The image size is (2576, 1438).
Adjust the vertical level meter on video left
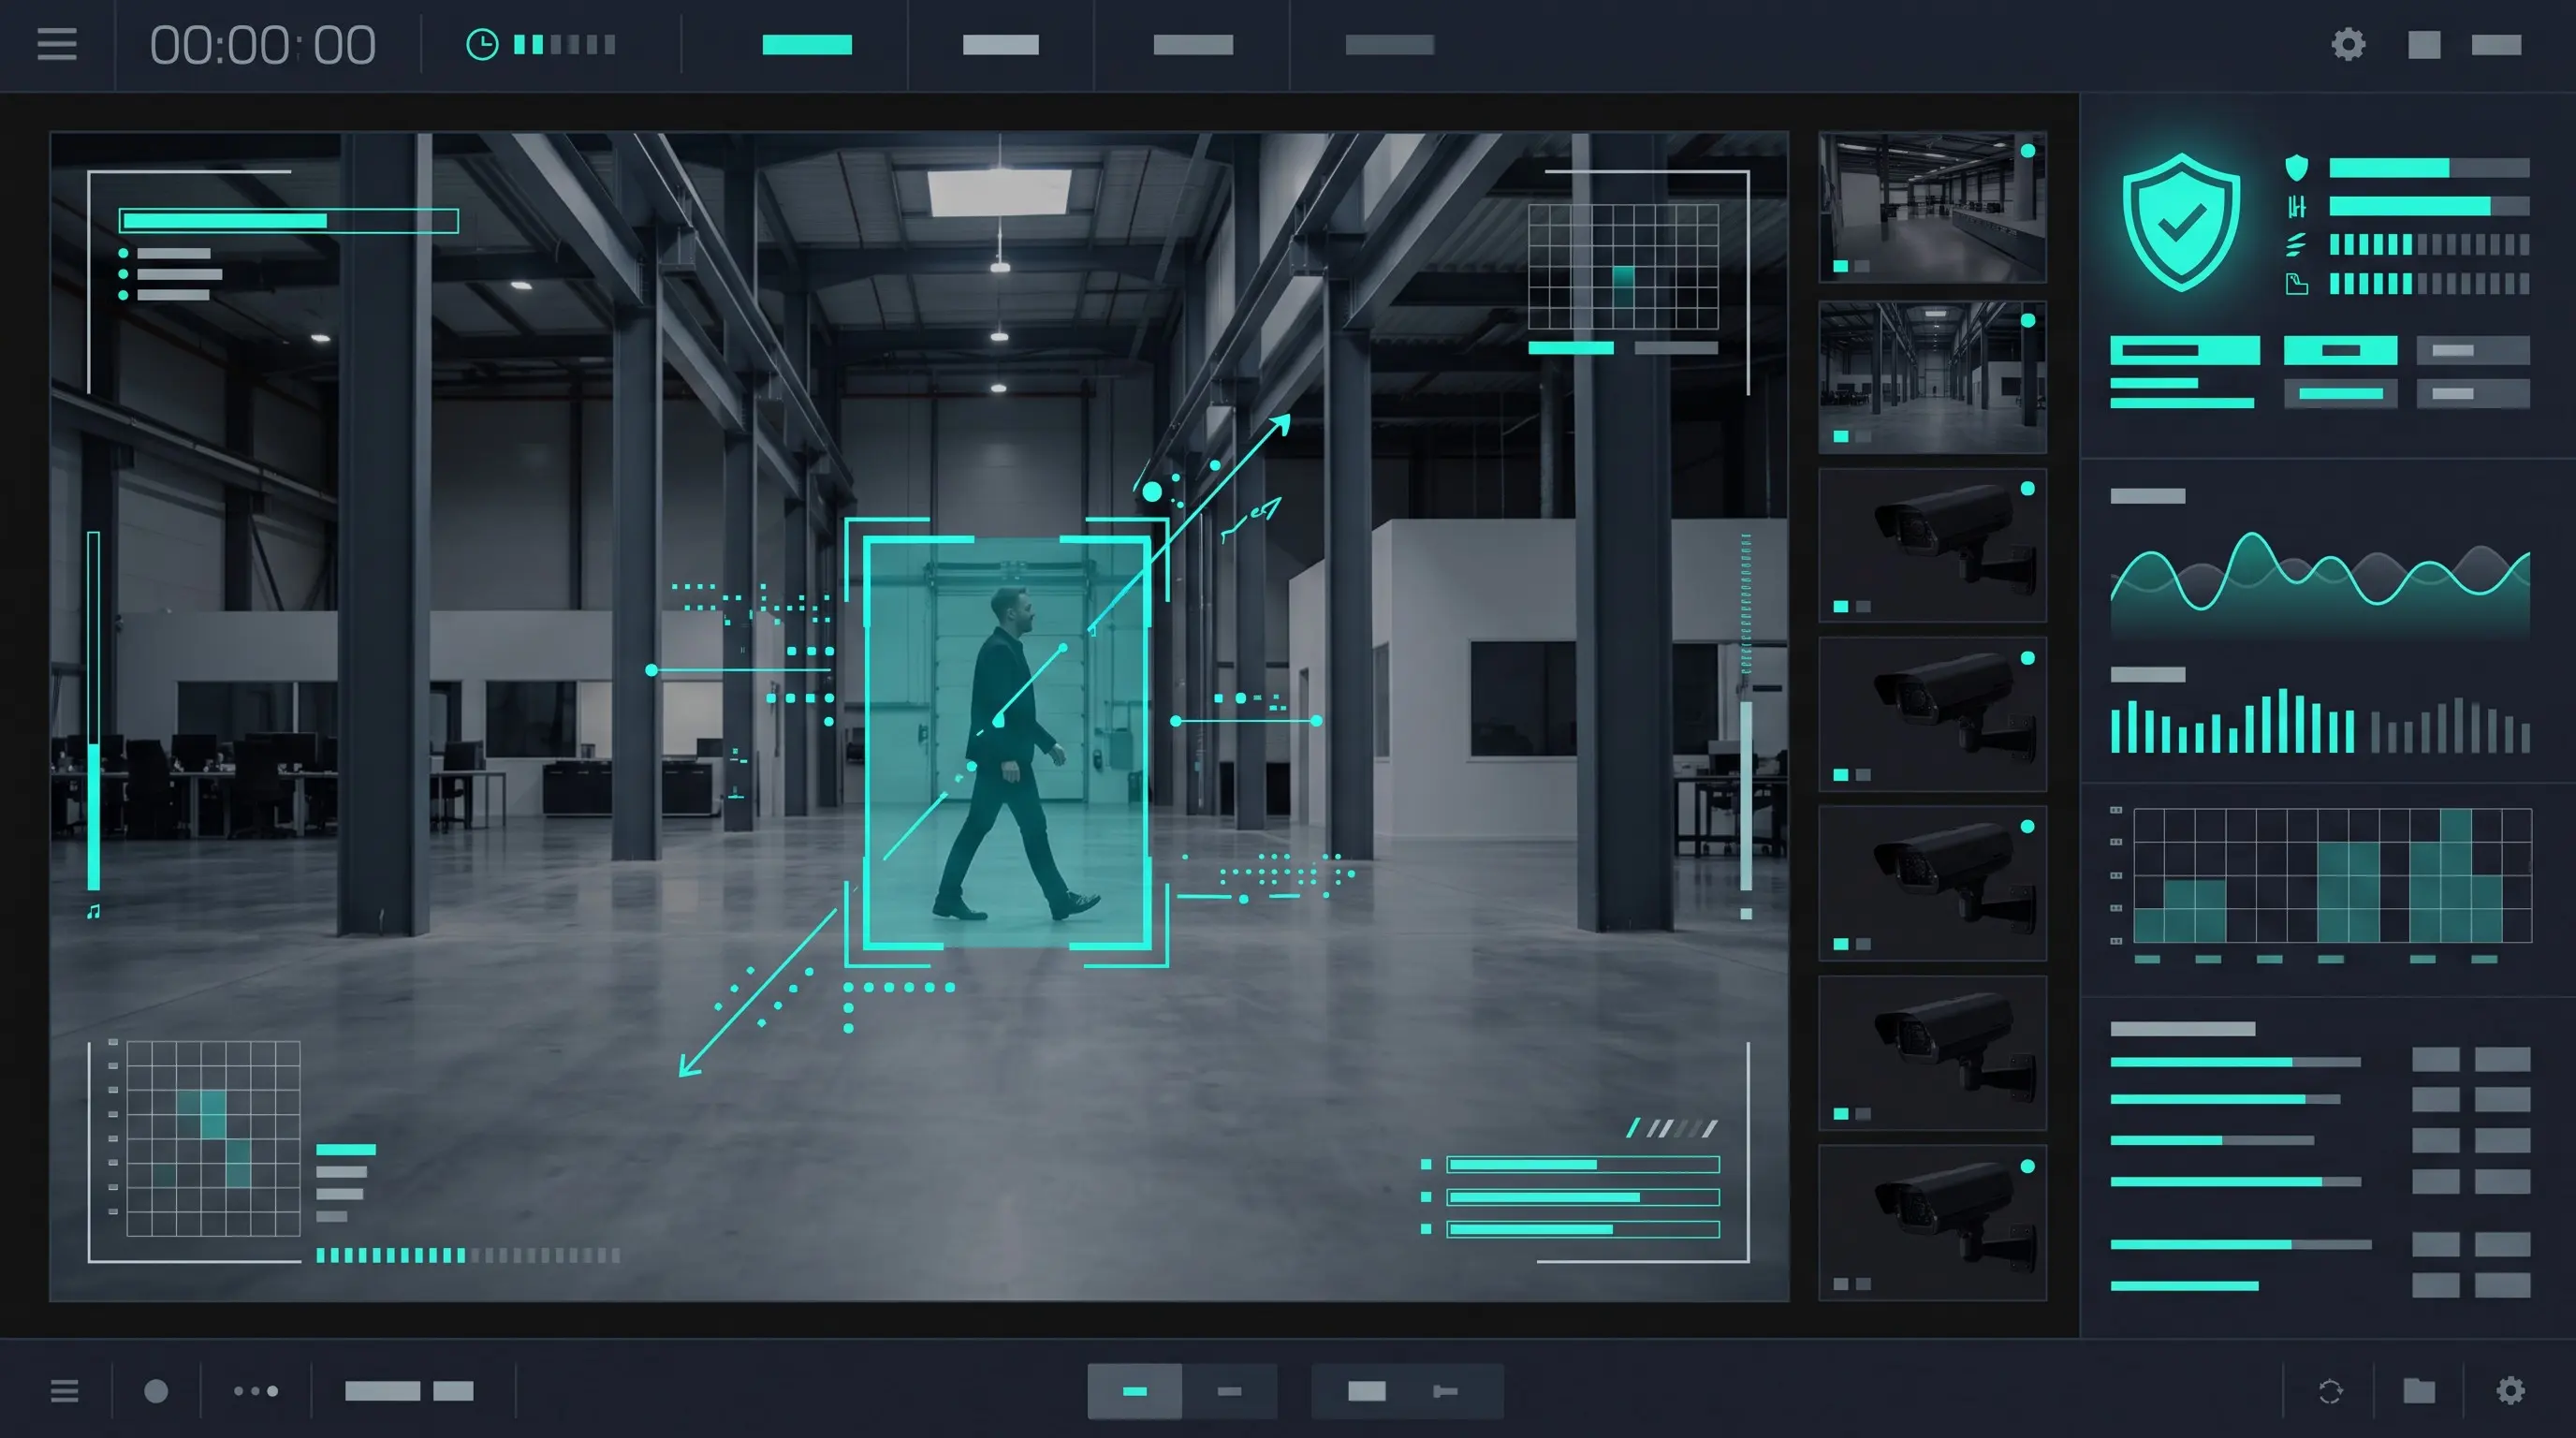[94, 710]
